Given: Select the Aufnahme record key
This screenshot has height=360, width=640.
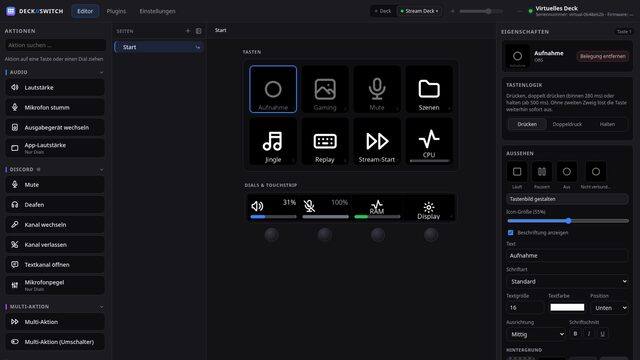Looking at the screenshot, I should click(x=273, y=89).
